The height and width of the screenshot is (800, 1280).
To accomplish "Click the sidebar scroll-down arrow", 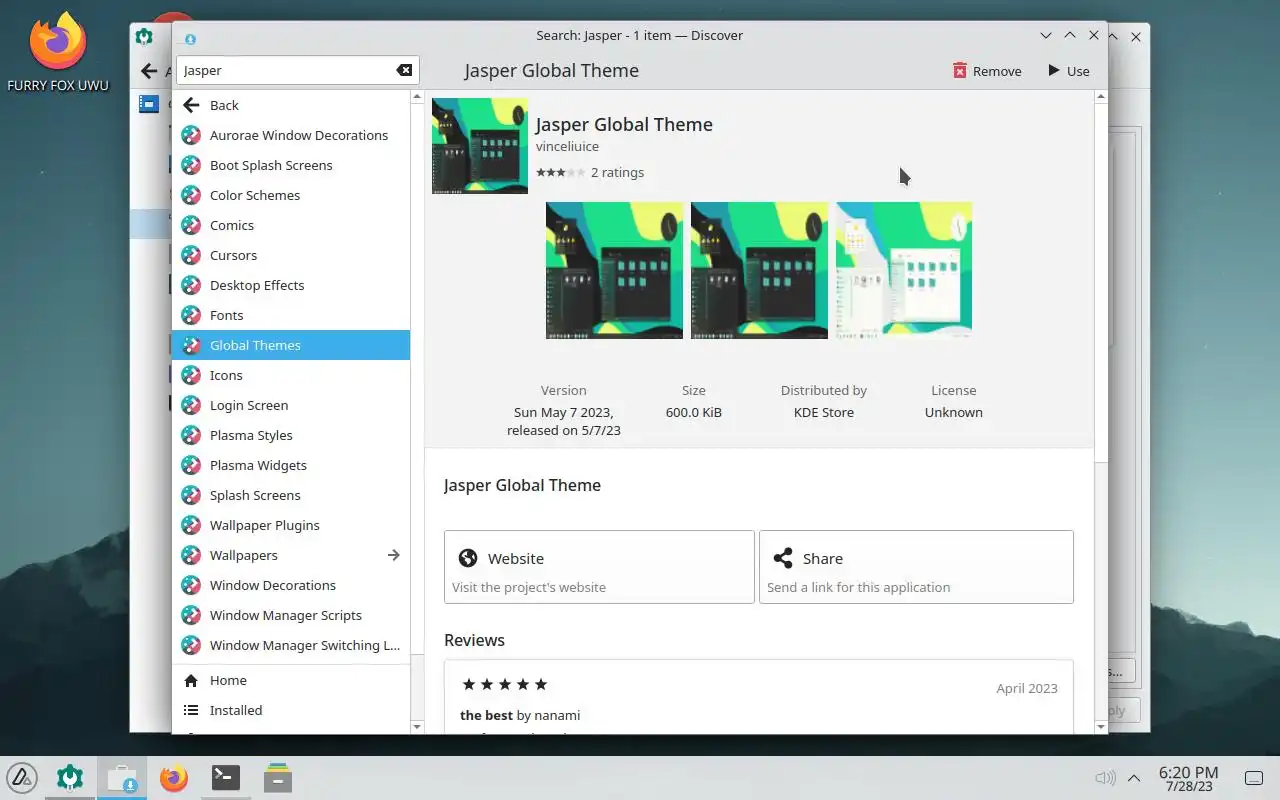I will (418, 727).
